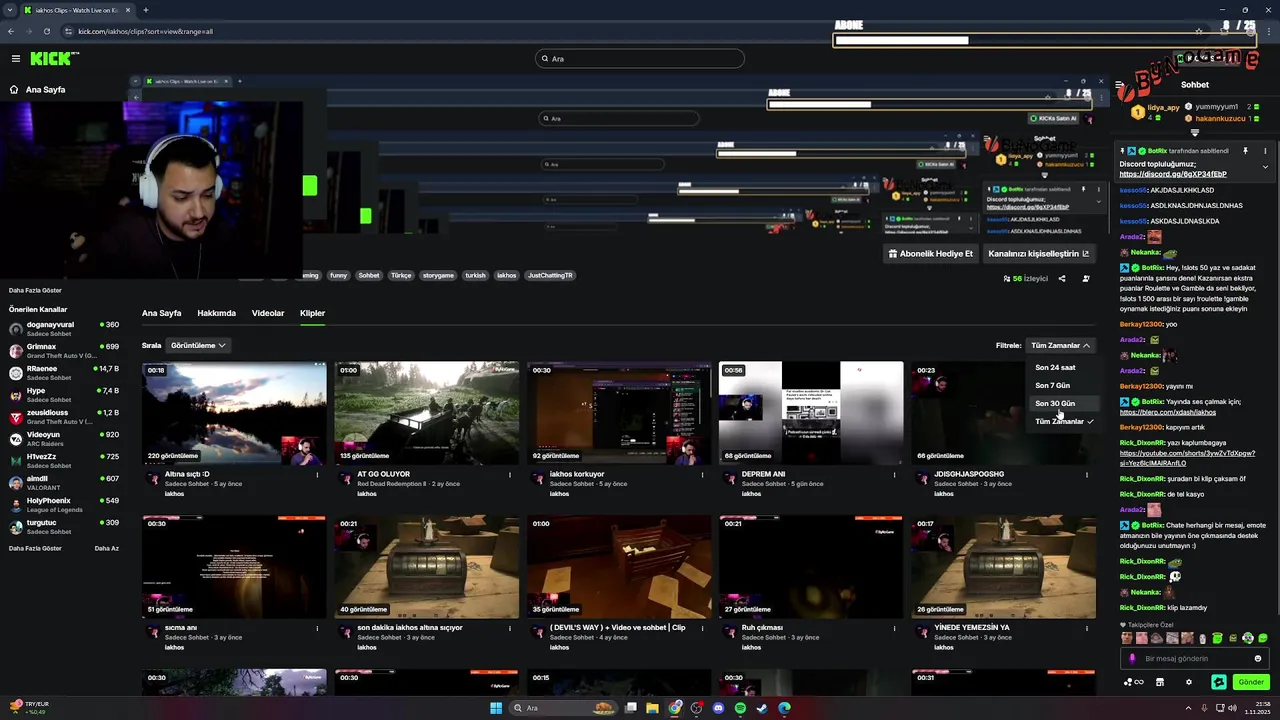Viewport: 1280px width, 720px height.
Task: Open the 'YİNEDE YEMEZSİN YA' clip thumbnail
Action: coord(1003,567)
